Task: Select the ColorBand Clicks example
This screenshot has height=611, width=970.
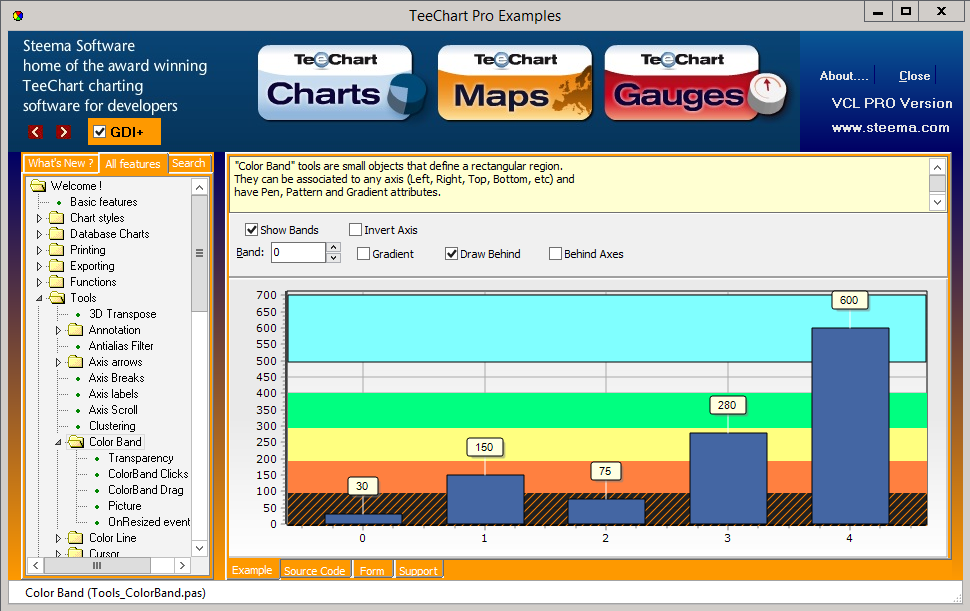Action: click(148, 474)
